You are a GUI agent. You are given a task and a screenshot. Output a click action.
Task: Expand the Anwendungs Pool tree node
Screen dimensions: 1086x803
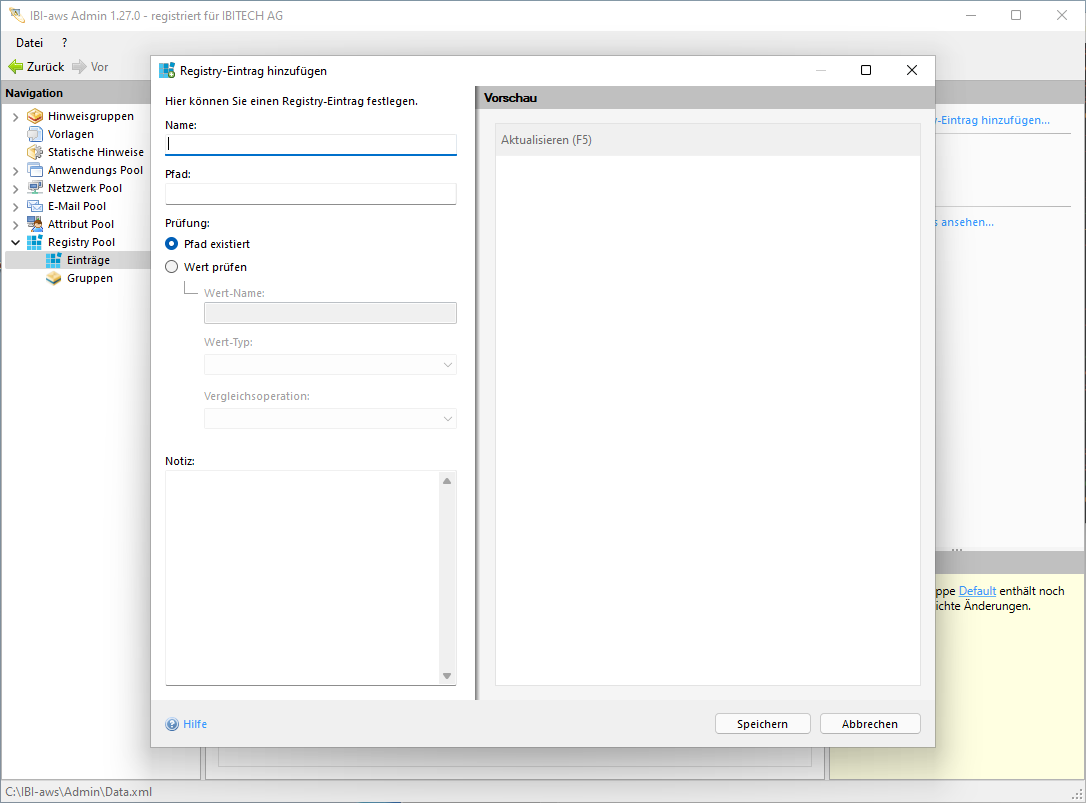coord(15,171)
